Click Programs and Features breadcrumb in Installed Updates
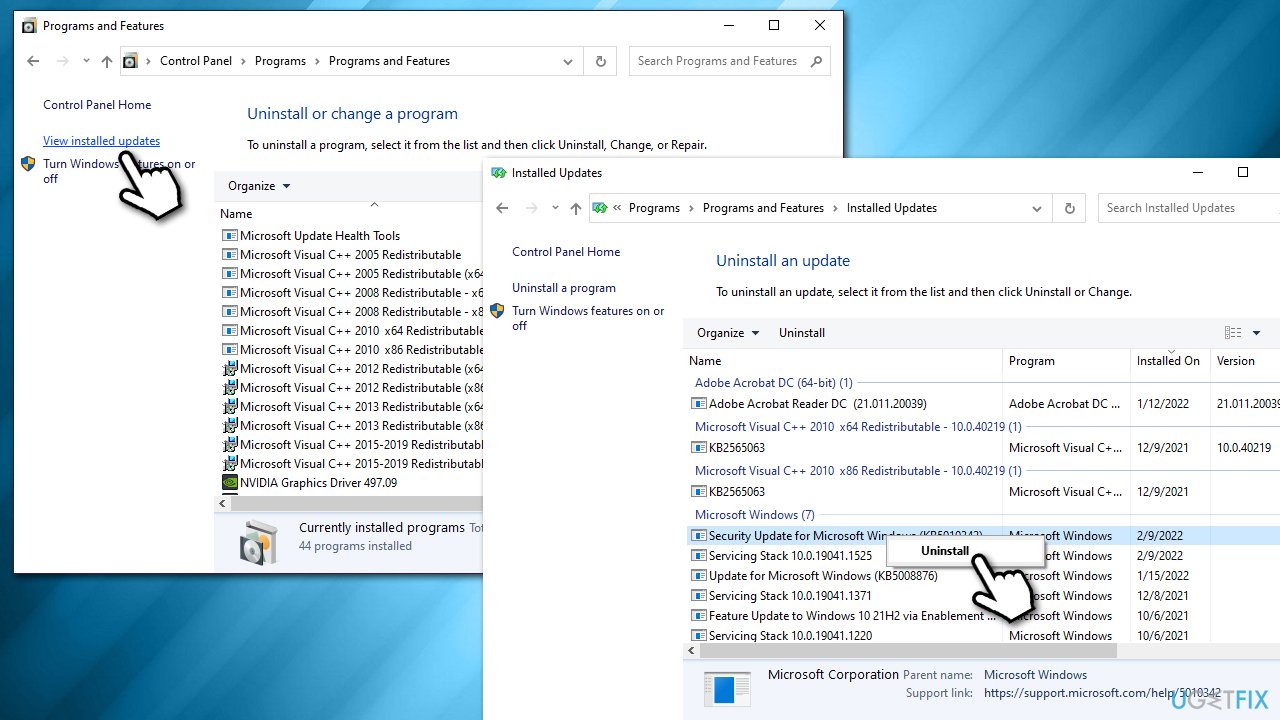Image resolution: width=1280 pixels, height=720 pixels. [763, 208]
